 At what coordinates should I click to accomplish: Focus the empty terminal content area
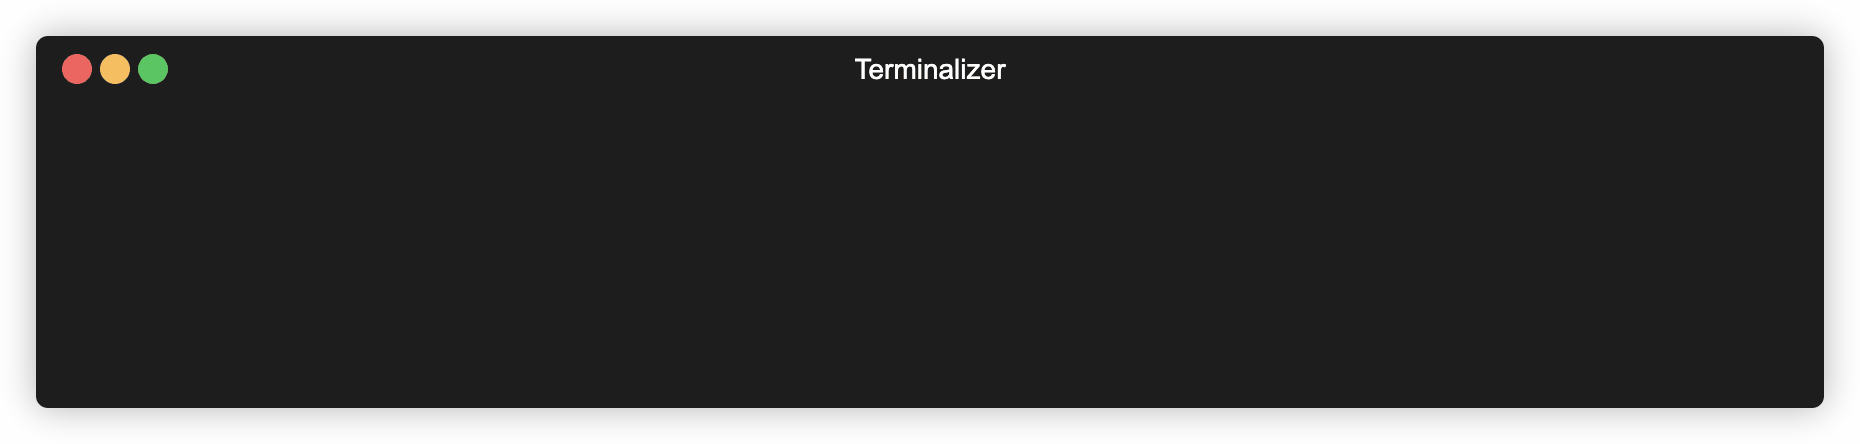tap(930, 250)
